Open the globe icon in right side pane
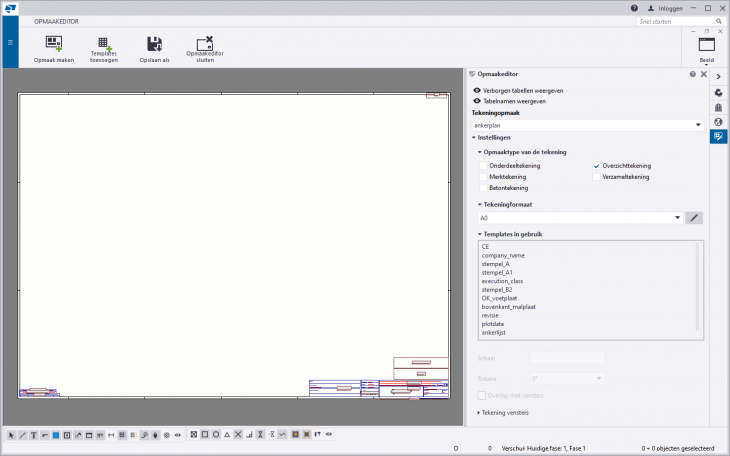 (718, 122)
